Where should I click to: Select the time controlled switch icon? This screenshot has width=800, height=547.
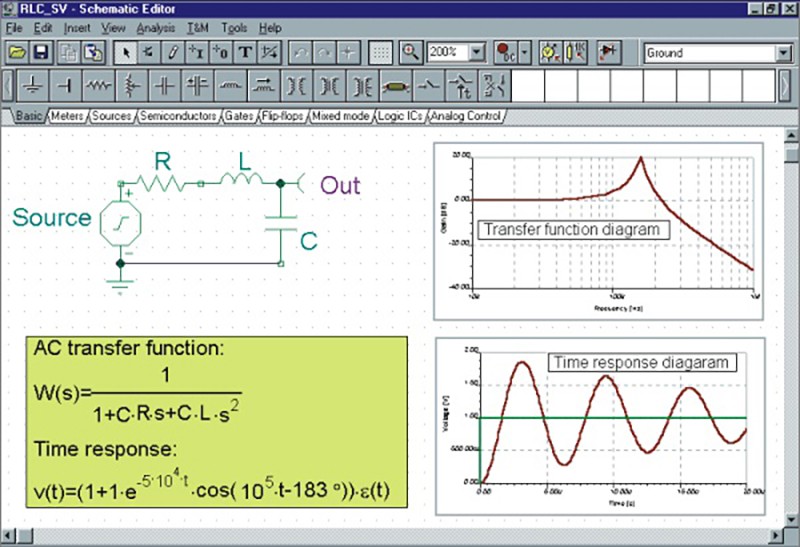461,86
